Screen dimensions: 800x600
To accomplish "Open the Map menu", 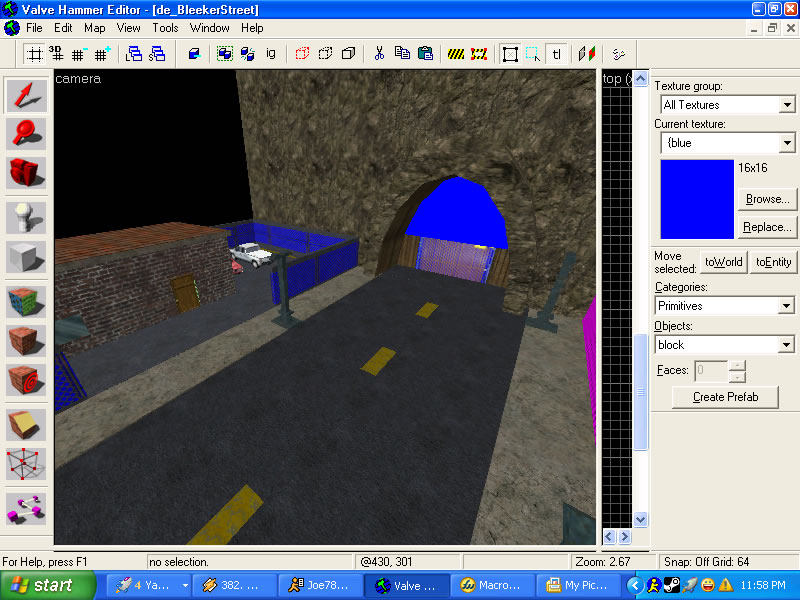I will (x=94, y=28).
